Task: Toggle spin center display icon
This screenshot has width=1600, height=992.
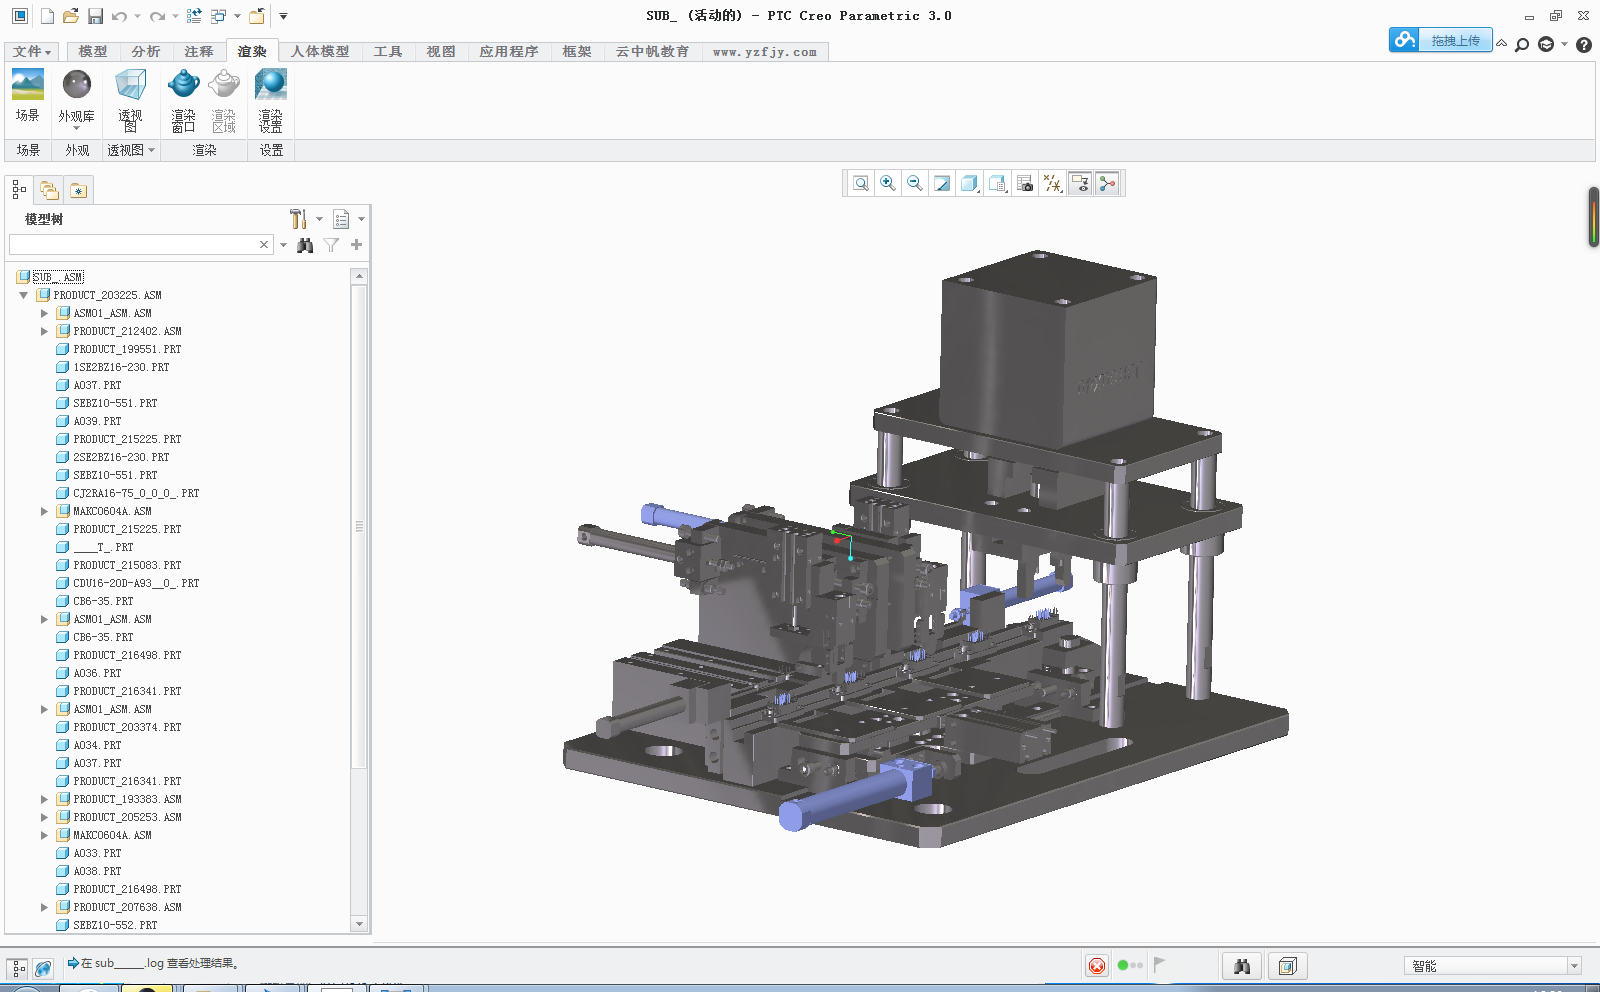Action: [x=1106, y=183]
